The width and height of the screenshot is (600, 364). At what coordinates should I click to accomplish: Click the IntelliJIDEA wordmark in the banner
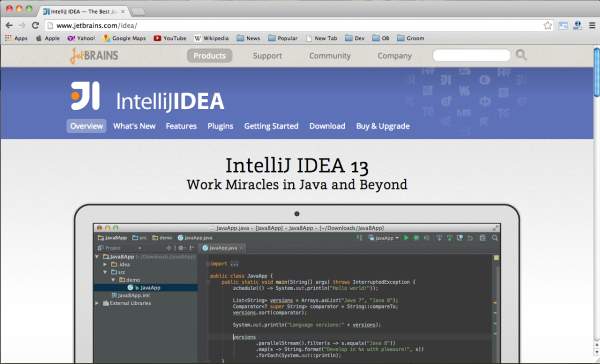coord(170,101)
